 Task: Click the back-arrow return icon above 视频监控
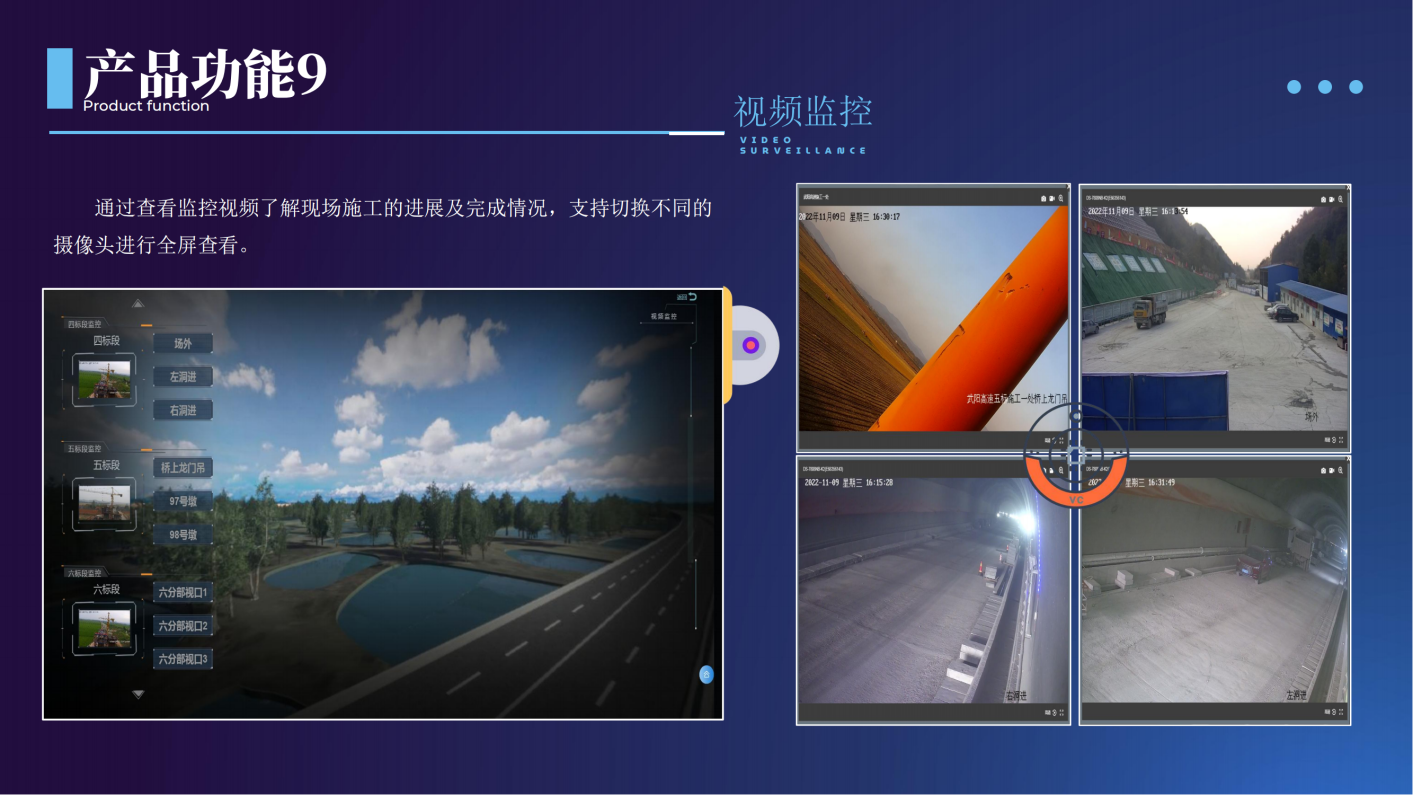pyautogui.click(x=694, y=296)
